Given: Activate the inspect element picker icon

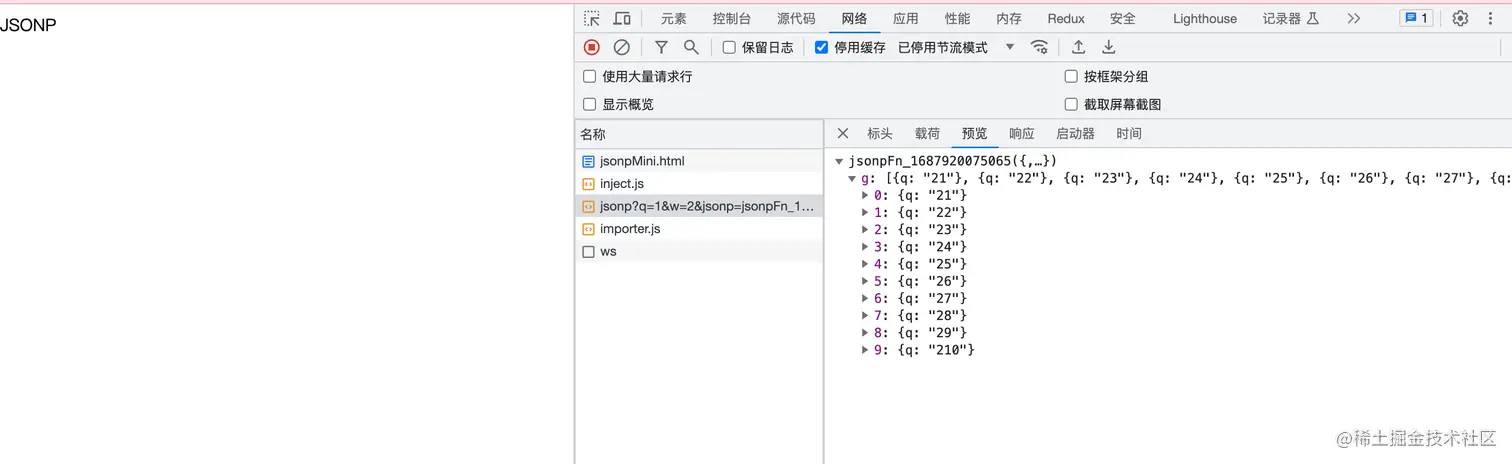Looking at the screenshot, I should pos(592,18).
